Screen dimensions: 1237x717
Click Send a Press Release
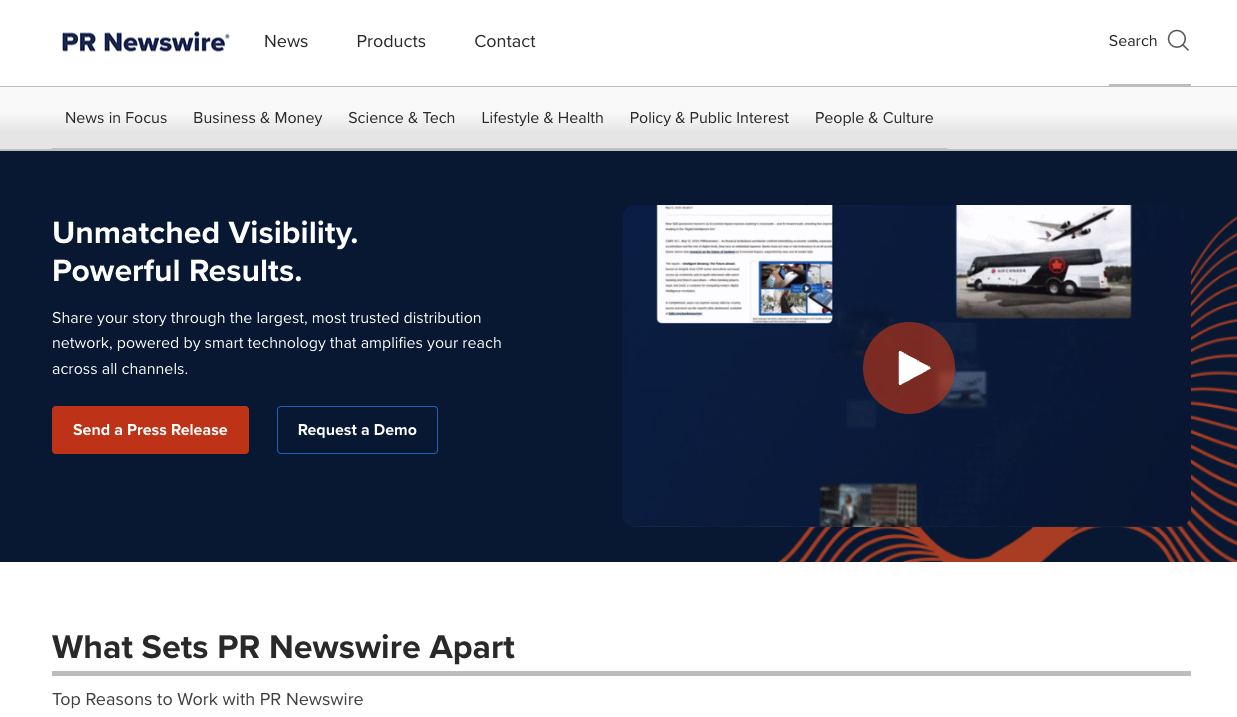(x=150, y=429)
